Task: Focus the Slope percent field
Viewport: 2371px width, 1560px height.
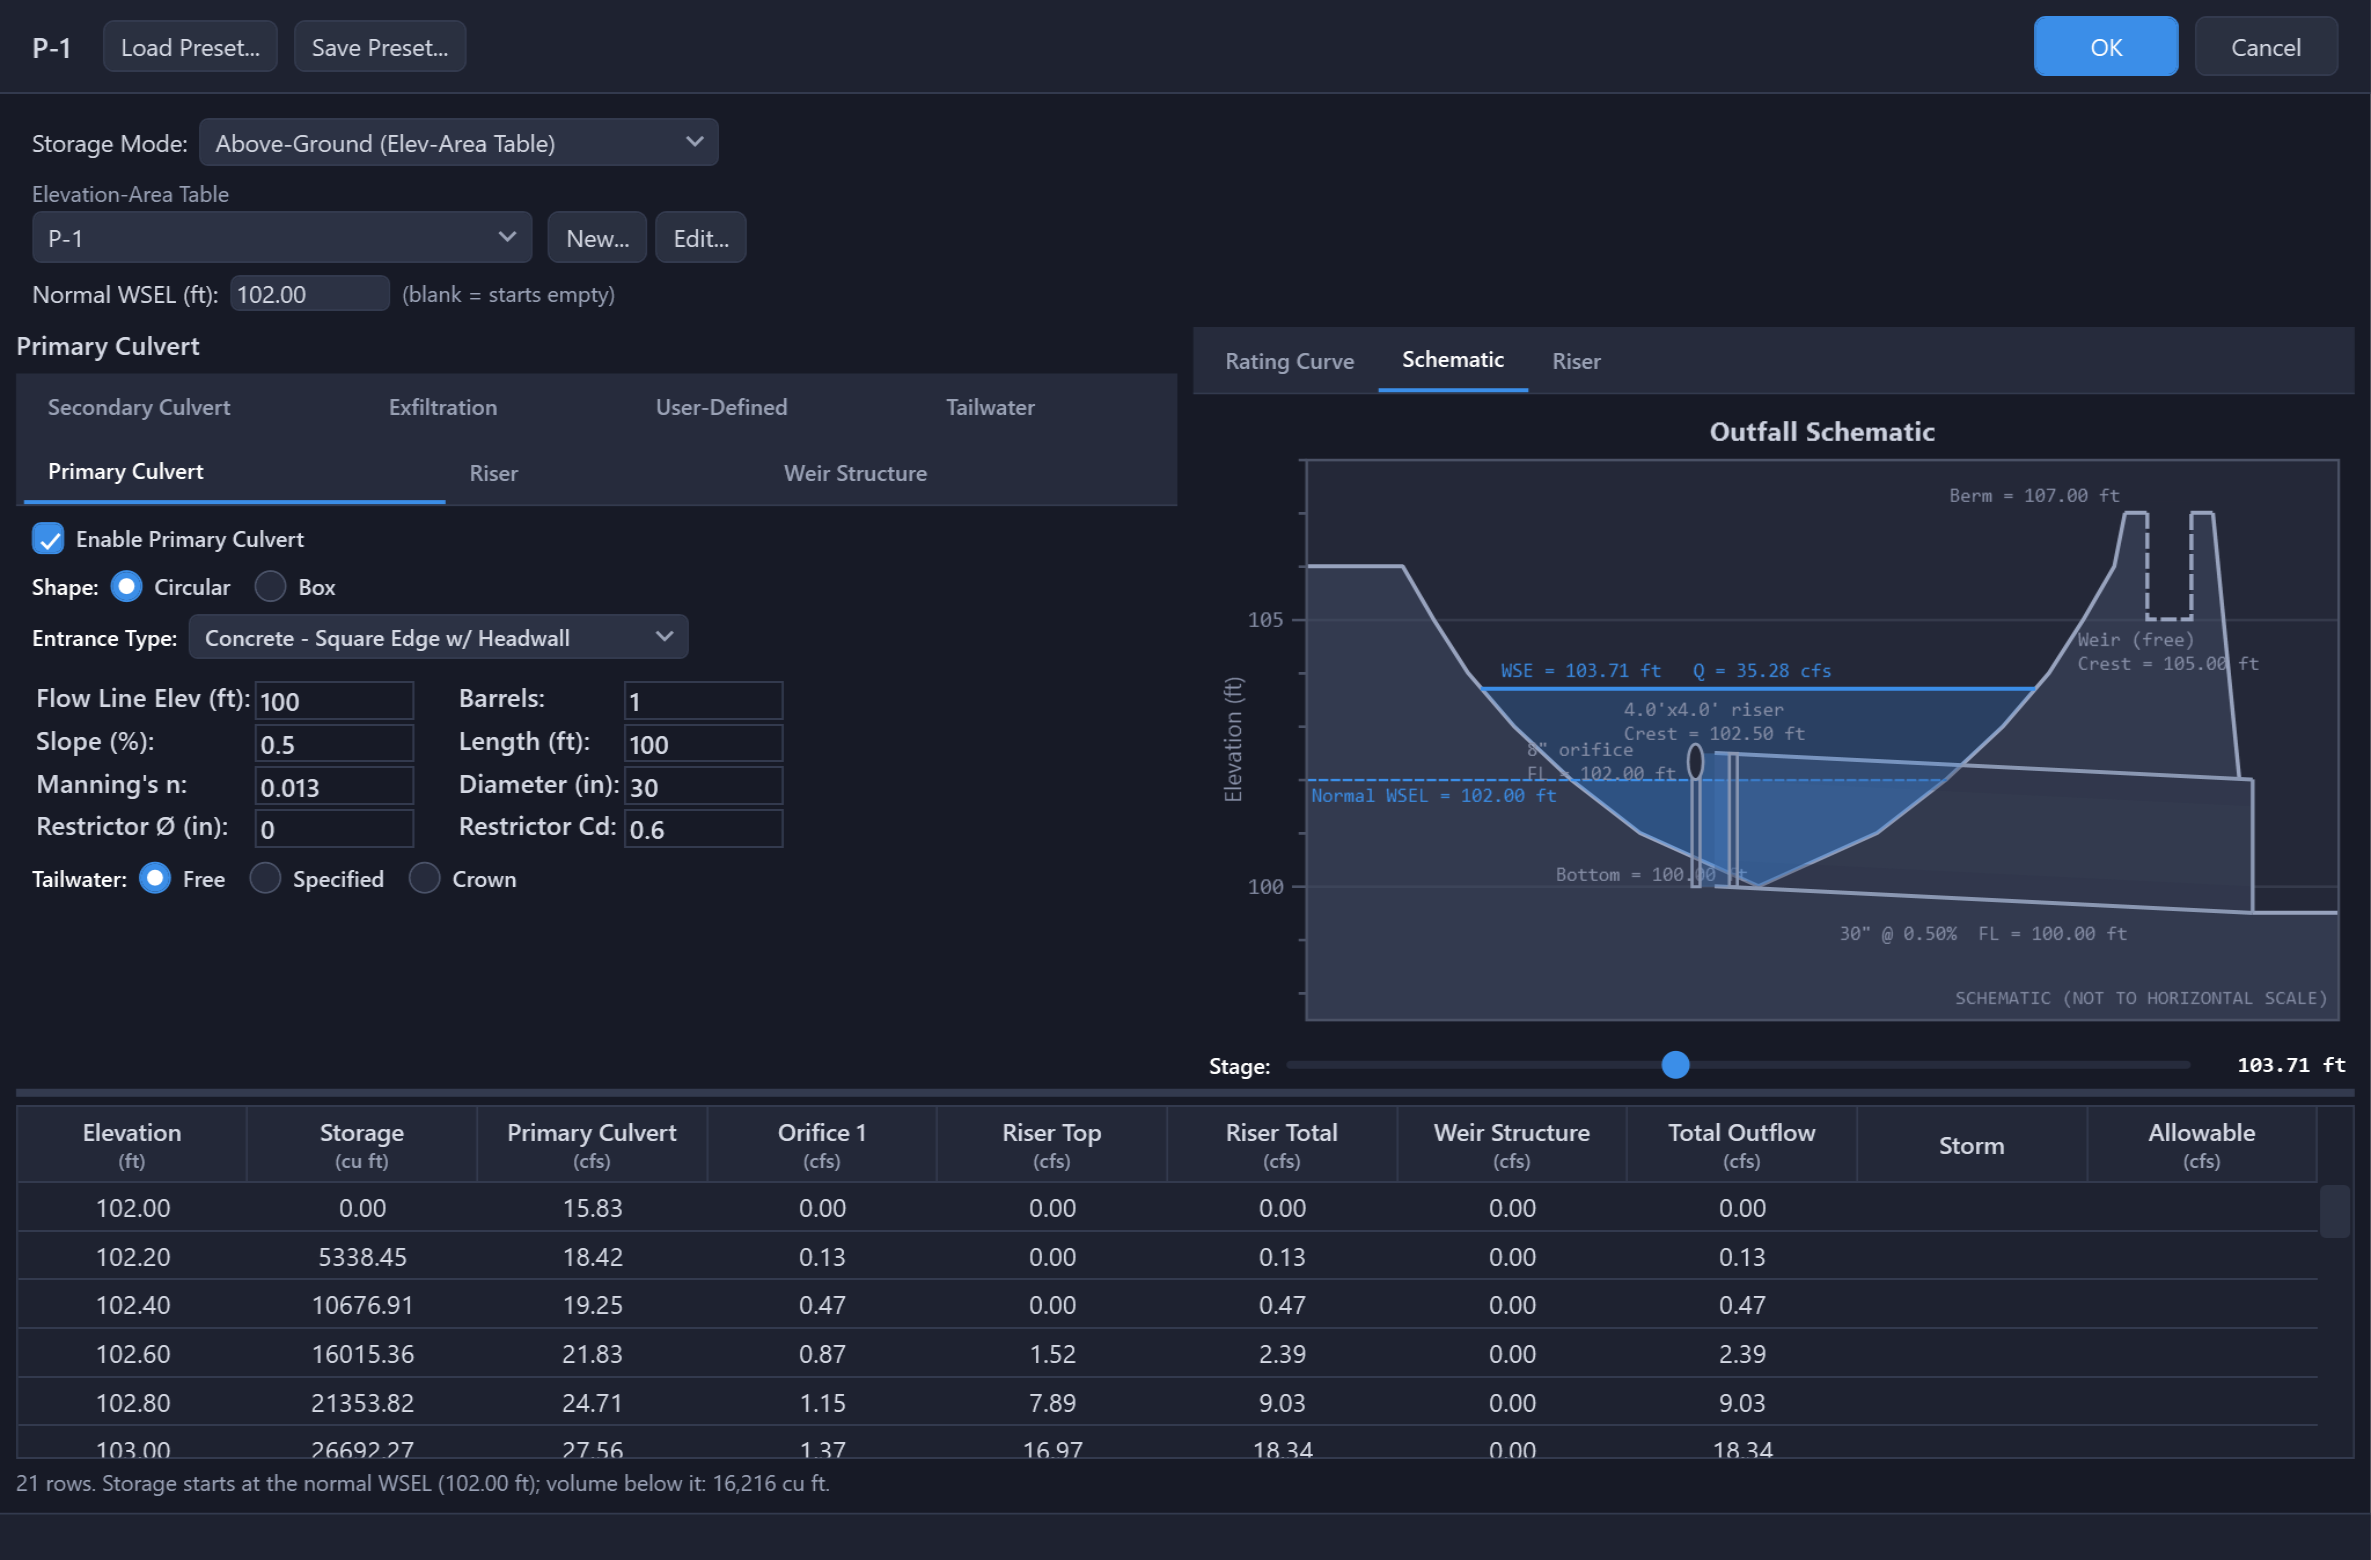Action: tap(335, 744)
